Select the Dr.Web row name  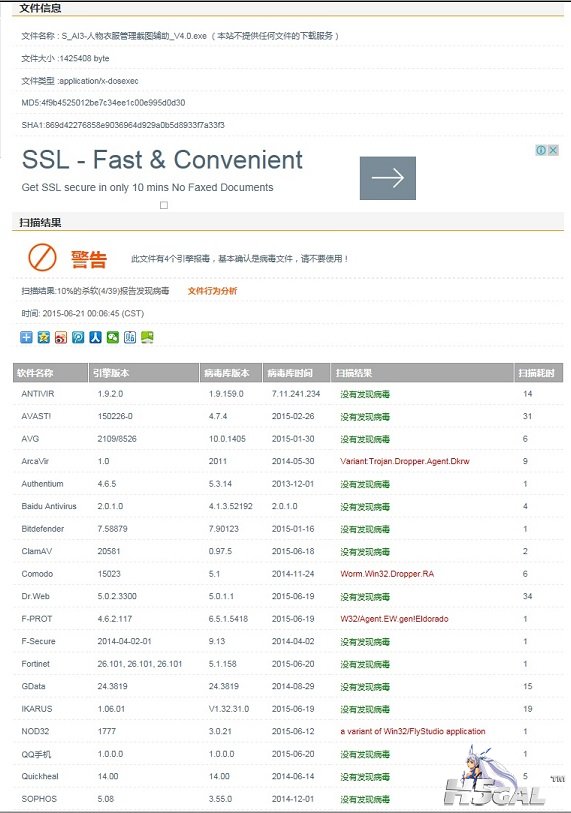pyautogui.click(x=35, y=596)
